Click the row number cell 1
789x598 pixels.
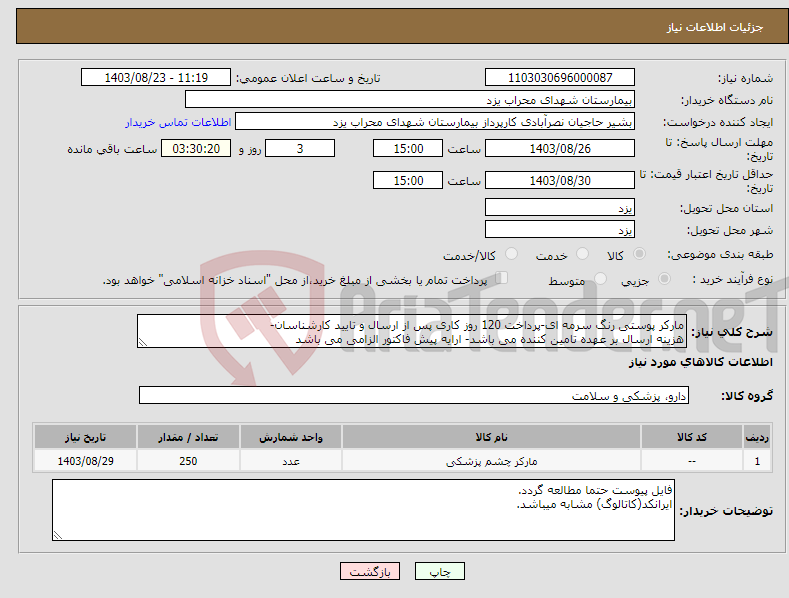click(x=757, y=461)
